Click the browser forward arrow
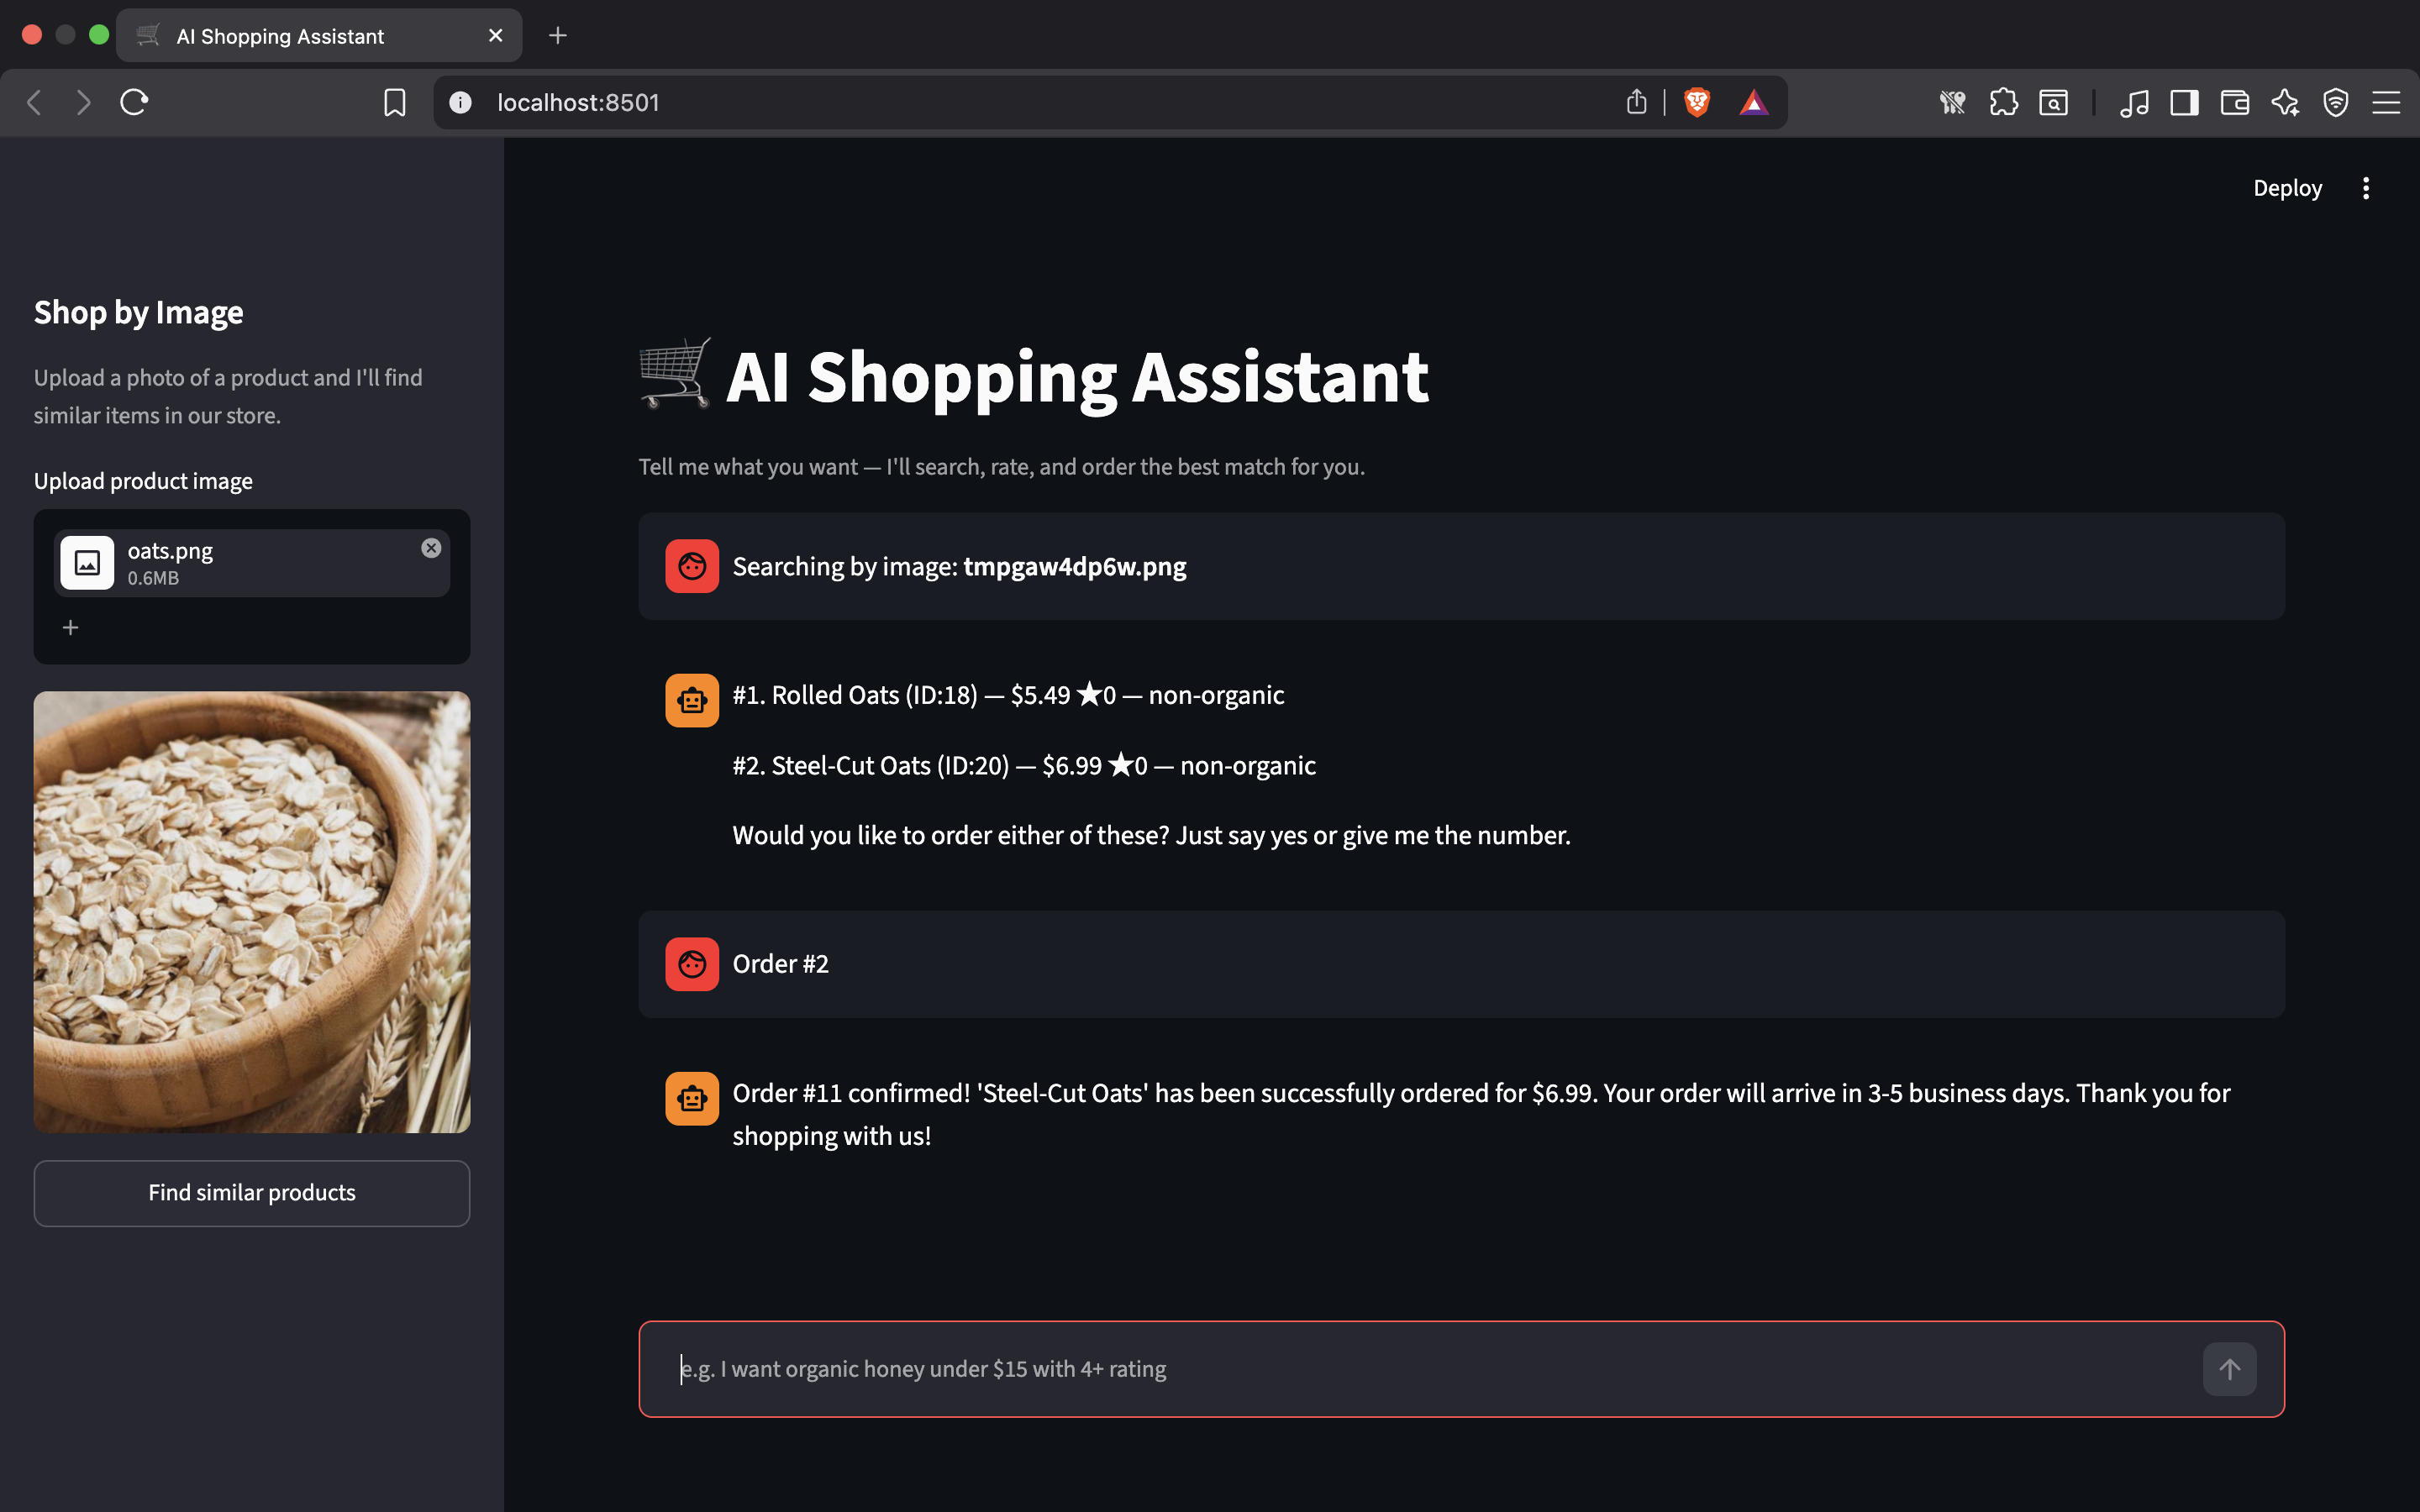Screen dimensions: 2420x1512 pyautogui.click(x=84, y=102)
